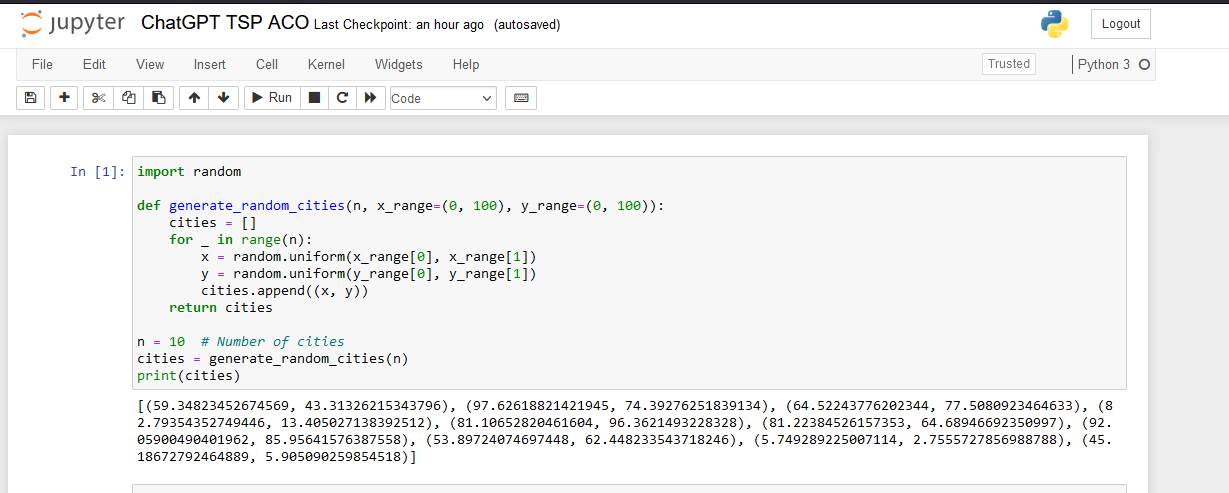Viewport: 1229px width, 493px height.
Task: Insert cell below with plus icon
Action: (x=64, y=98)
